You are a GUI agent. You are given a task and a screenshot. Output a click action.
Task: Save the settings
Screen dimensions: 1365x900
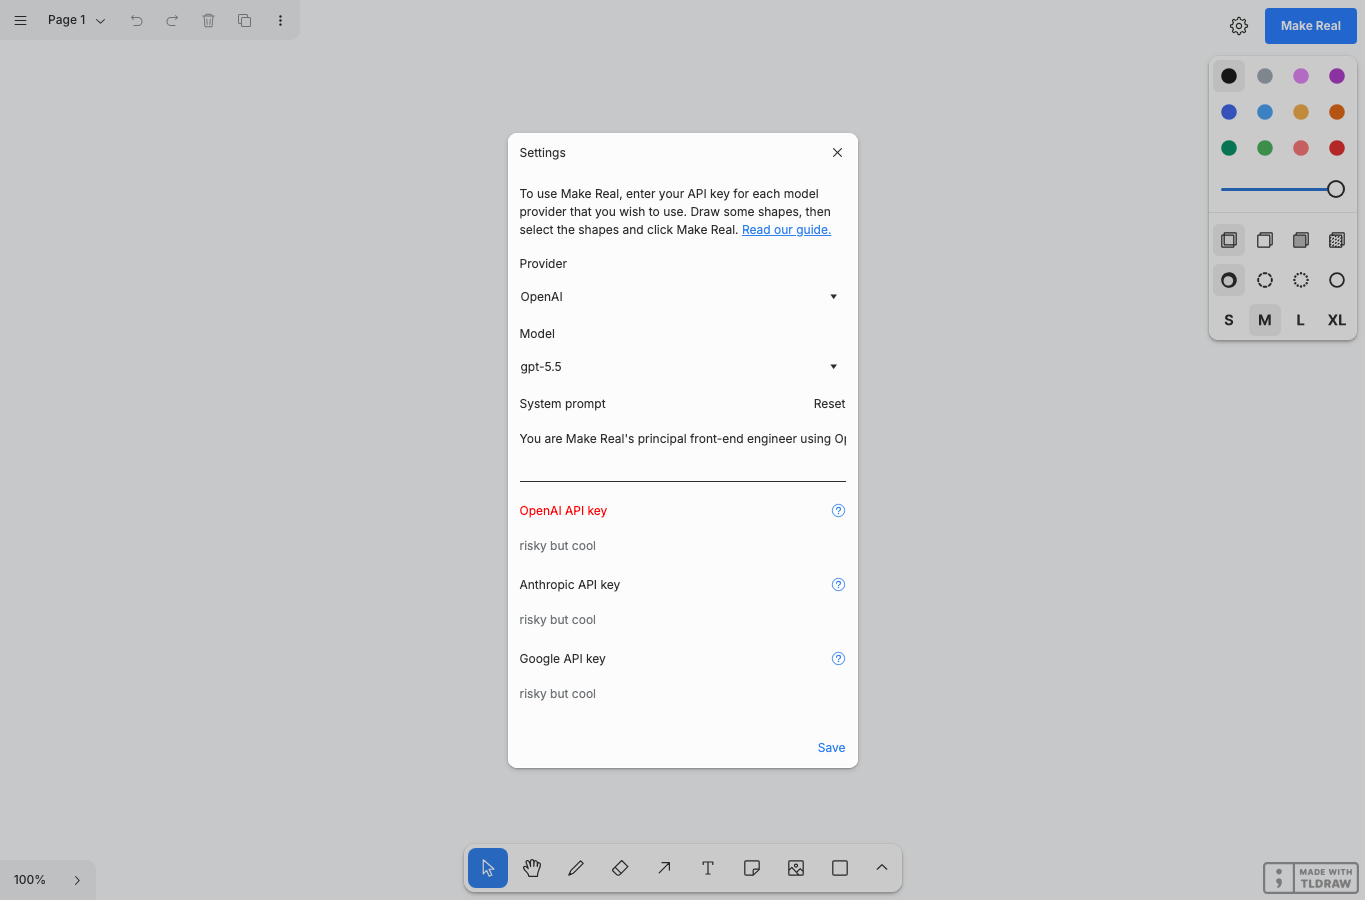pyautogui.click(x=831, y=748)
